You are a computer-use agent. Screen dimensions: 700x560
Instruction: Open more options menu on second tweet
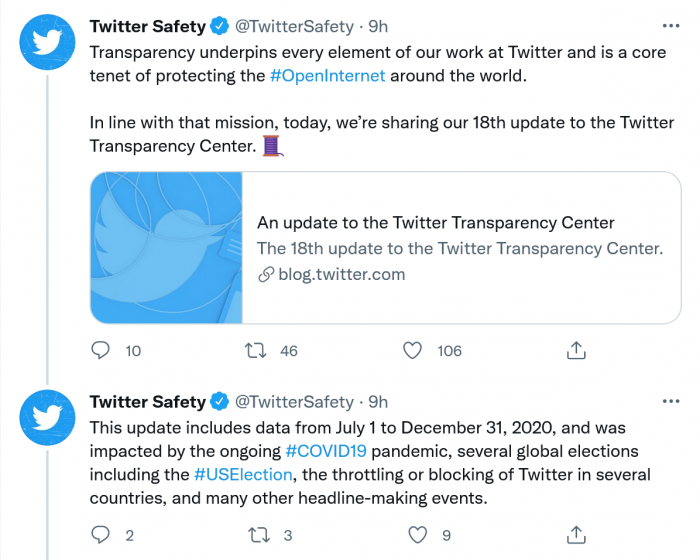[672, 401]
